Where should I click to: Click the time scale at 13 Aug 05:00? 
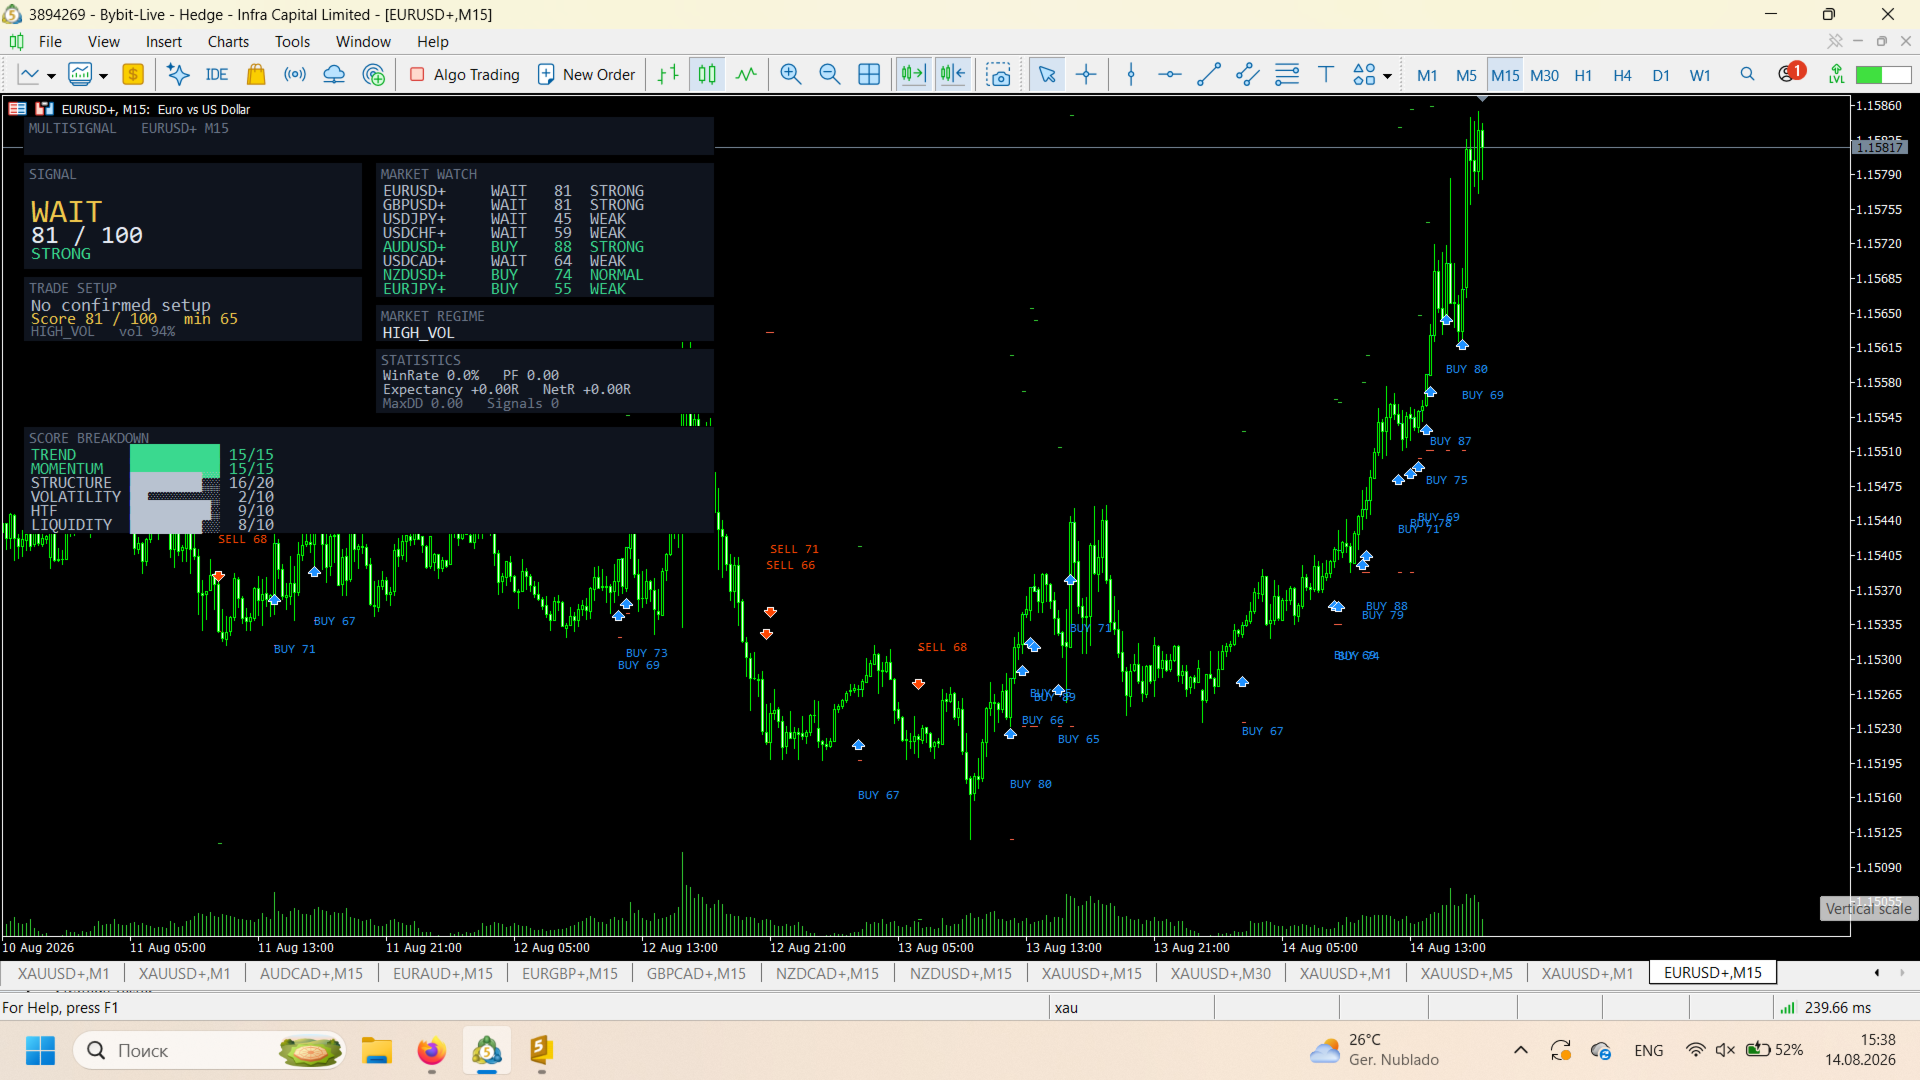(x=935, y=947)
